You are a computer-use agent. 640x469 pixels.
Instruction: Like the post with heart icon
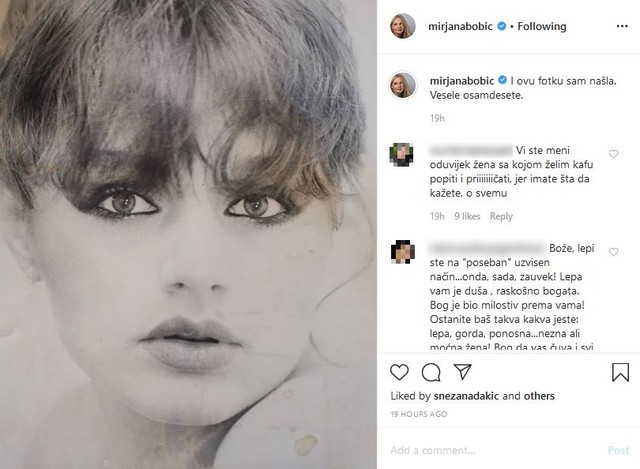coord(400,372)
